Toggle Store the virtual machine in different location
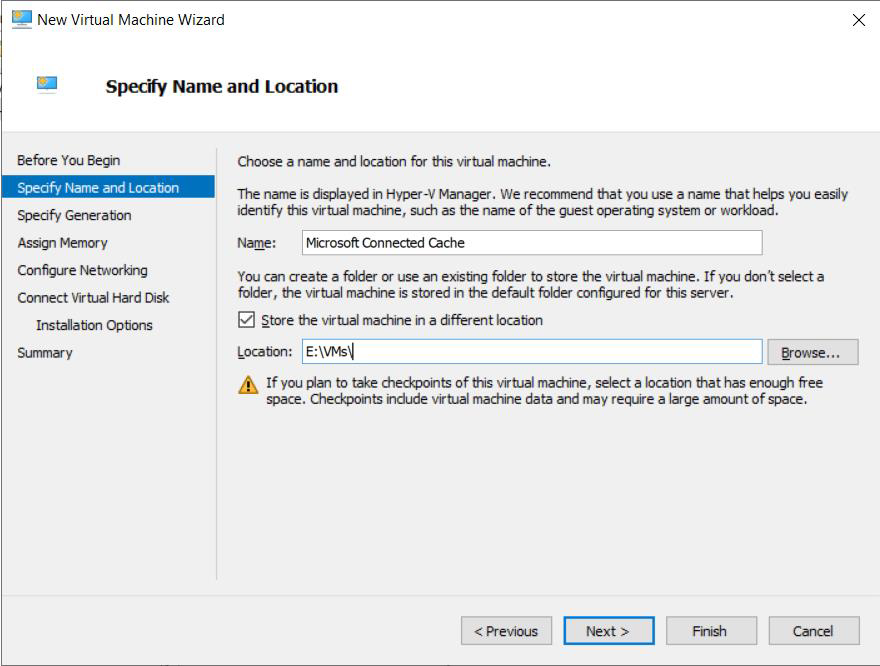 point(246,320)
